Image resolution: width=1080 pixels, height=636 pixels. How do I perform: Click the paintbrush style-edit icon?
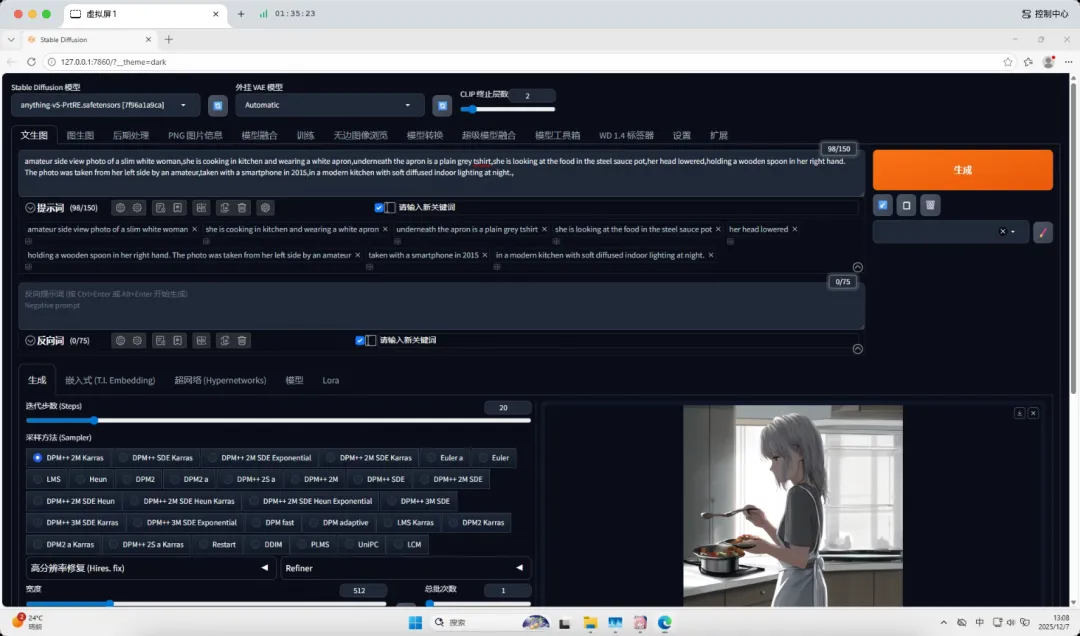coord(1043,232)
